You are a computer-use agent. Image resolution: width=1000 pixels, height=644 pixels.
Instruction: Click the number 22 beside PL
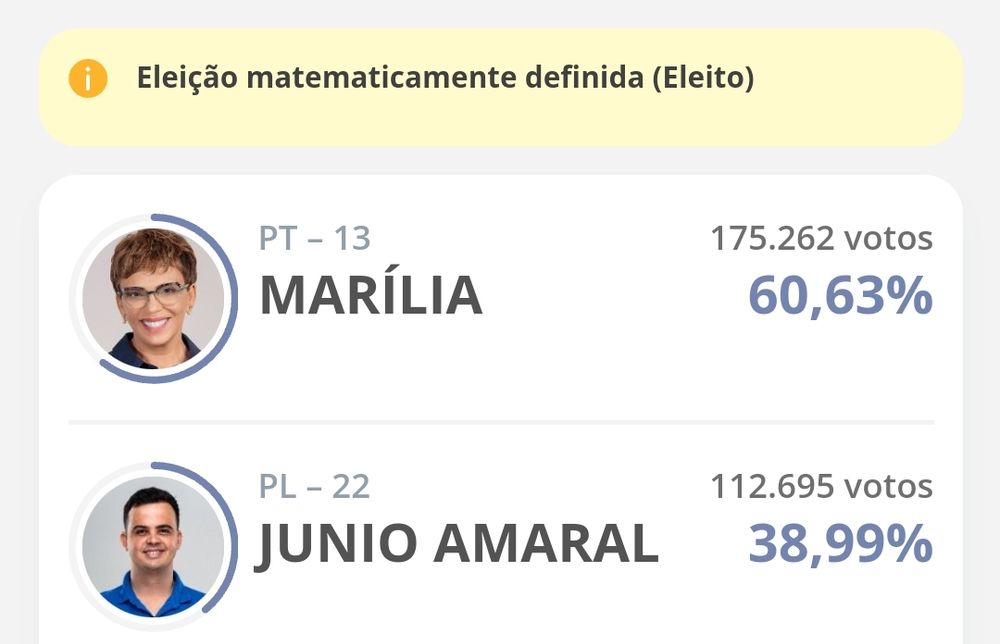pos(350,486)
